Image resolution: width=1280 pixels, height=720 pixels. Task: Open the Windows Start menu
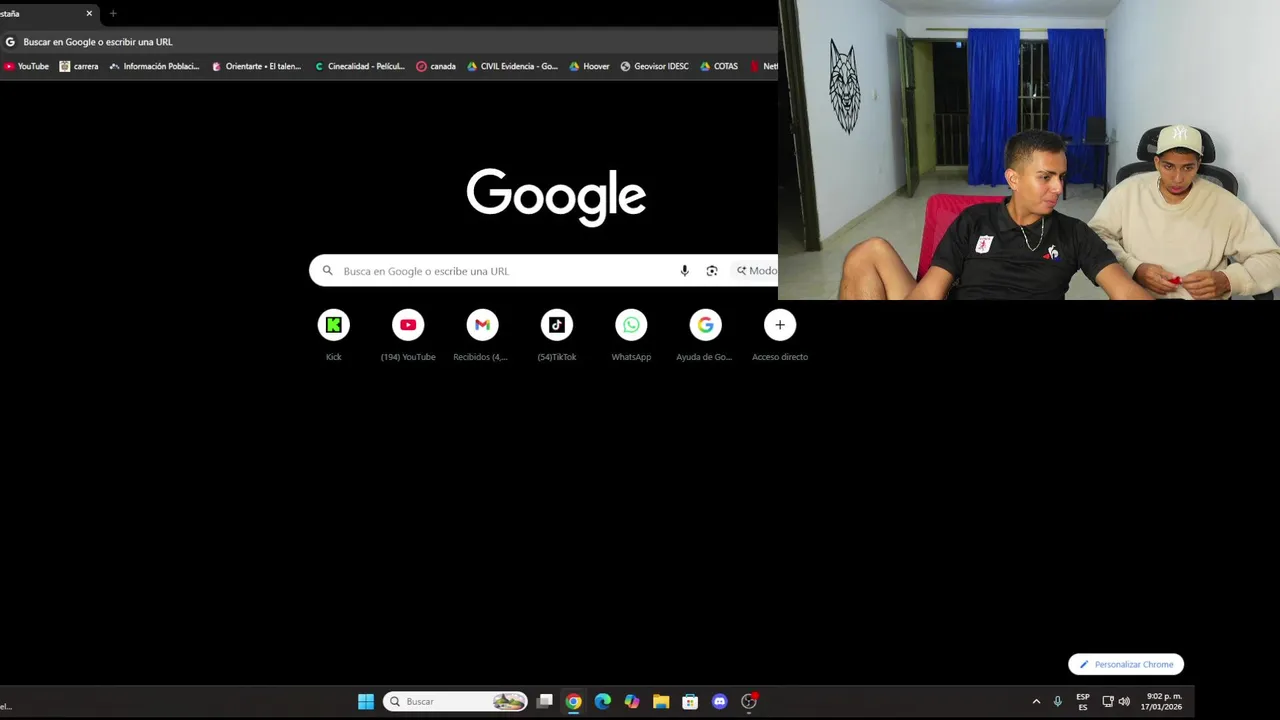[x=366, y=701]
